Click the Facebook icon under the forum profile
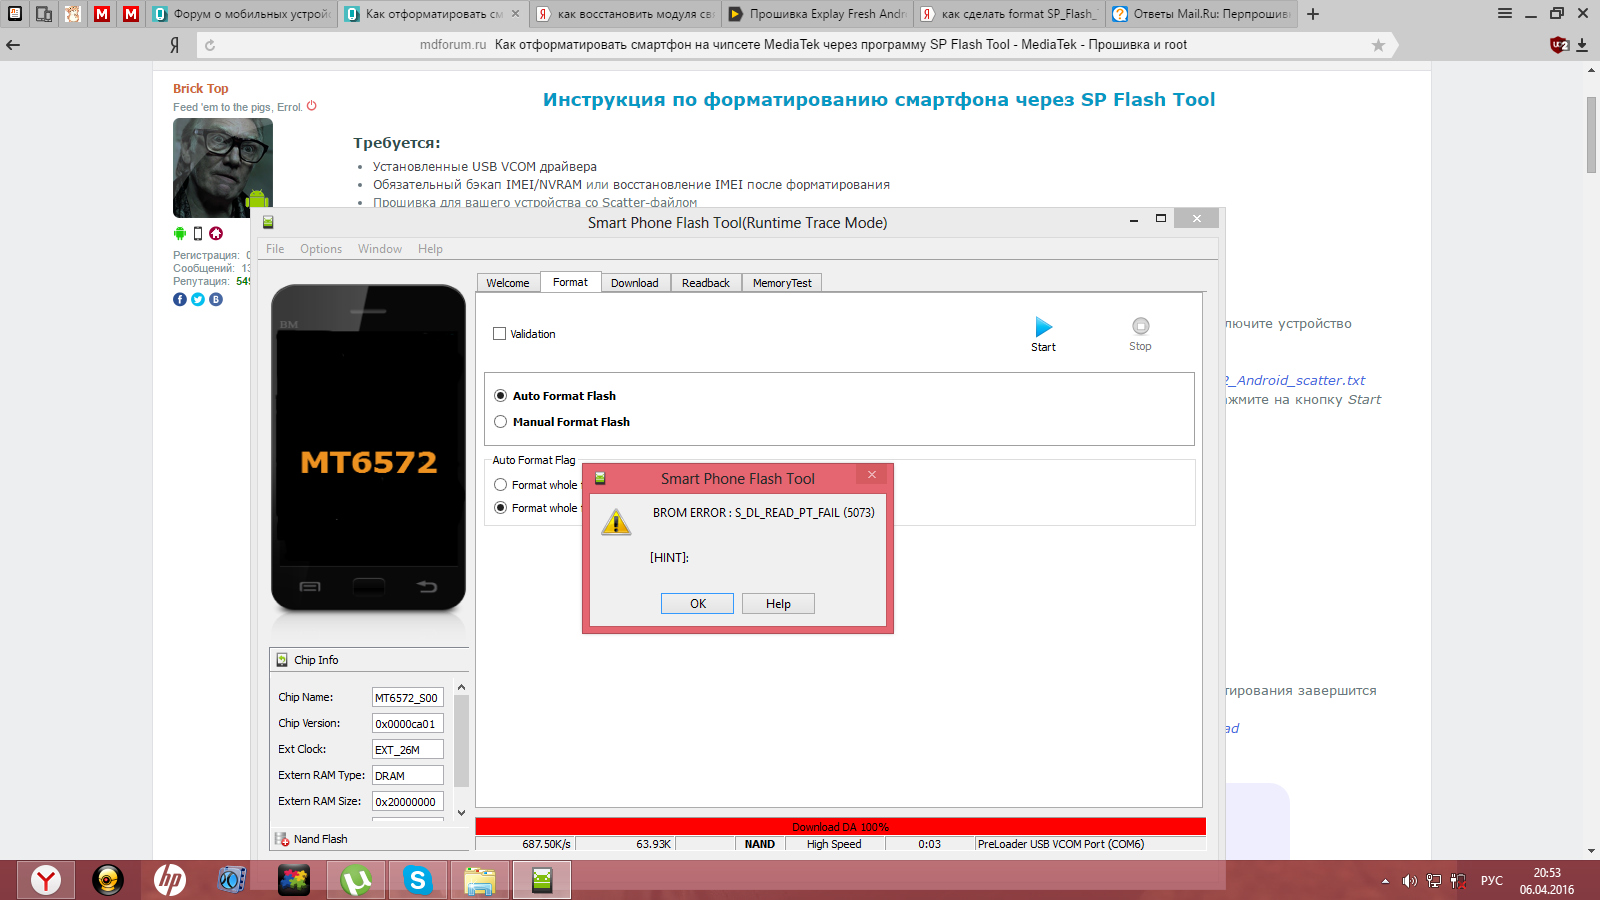This screenshot has height=900, width=1600. (x=180, y=299)
